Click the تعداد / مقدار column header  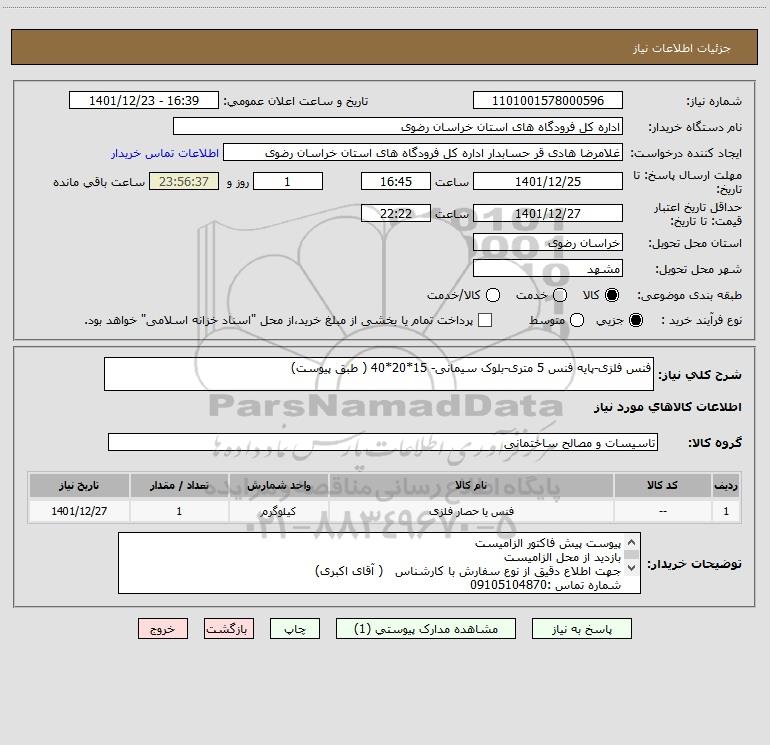point(179,485)
